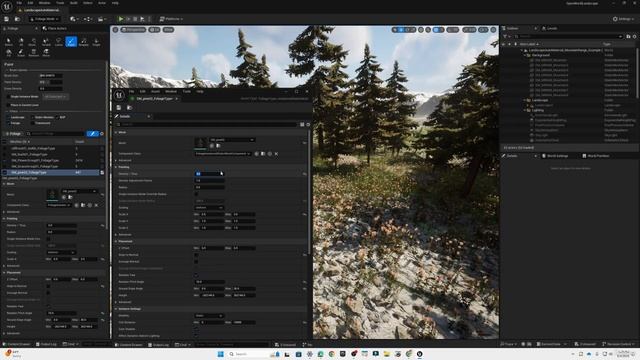Toggle Random Yaw checkbox in foliage editor window

pyautogui.click(x=196, y=275)
